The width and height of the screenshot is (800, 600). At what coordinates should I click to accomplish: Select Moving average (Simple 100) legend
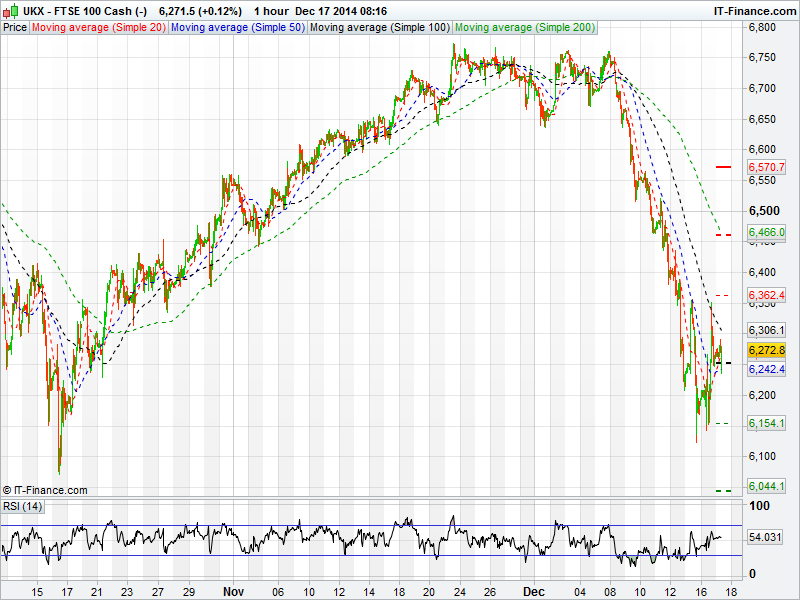[x=379, y=27]
